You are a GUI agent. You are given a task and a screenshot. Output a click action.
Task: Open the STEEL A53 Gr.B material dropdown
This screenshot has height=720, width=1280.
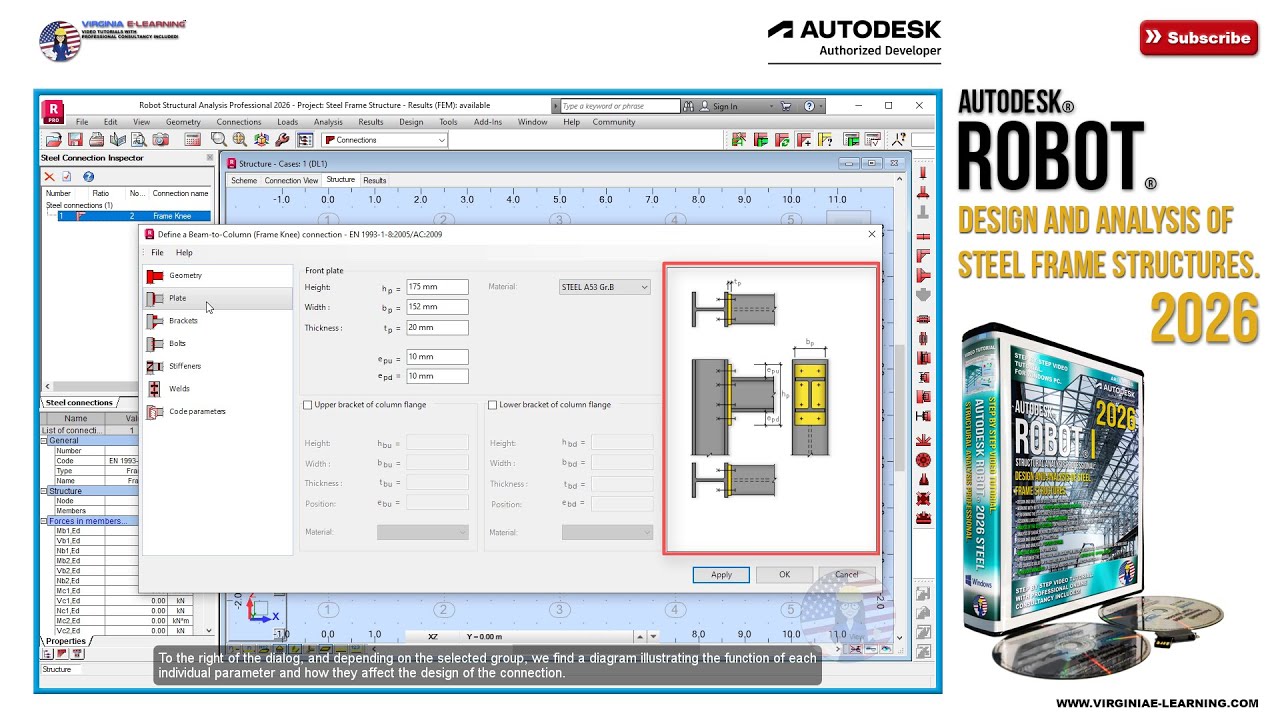605,287
